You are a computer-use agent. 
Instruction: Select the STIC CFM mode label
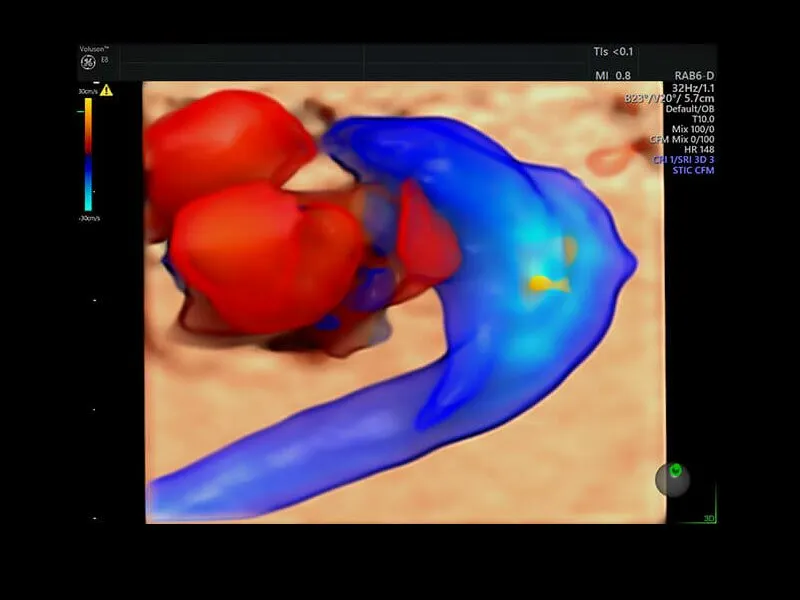692,170
